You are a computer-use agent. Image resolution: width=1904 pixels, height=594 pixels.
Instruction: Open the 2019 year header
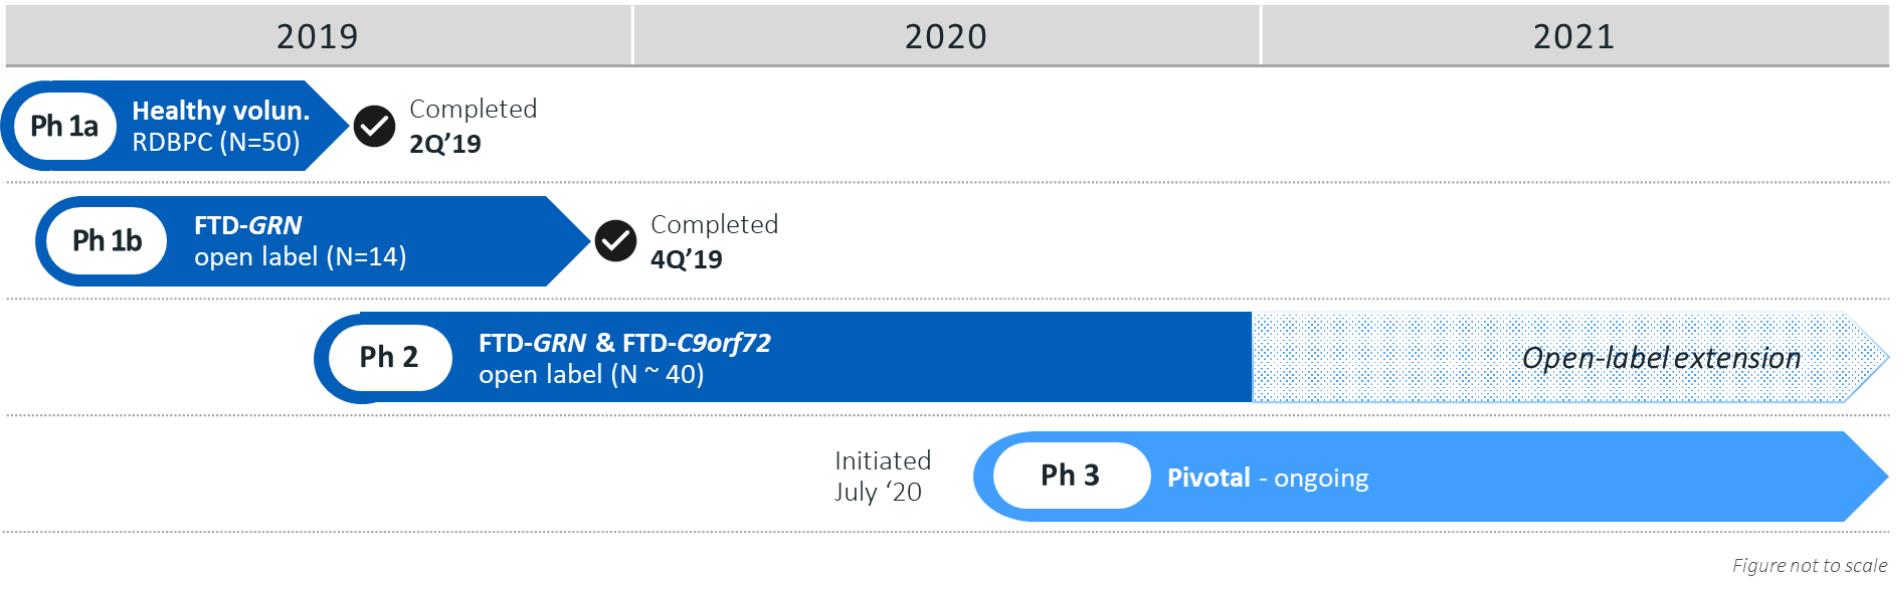(317, 36)
